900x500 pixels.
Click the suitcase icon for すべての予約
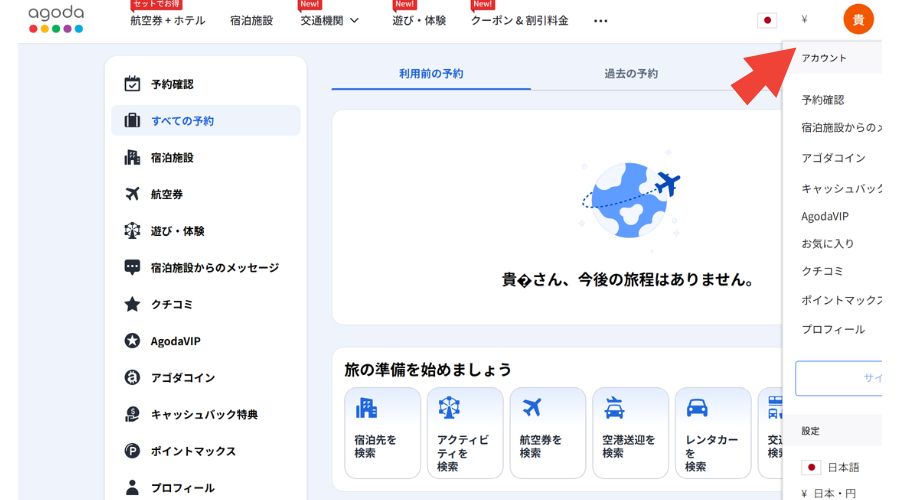pyautogui.click(x=132, y=121)
